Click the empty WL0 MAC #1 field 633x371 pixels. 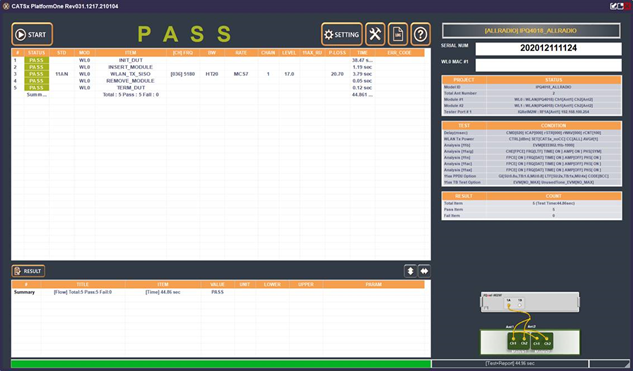[548, 65]
